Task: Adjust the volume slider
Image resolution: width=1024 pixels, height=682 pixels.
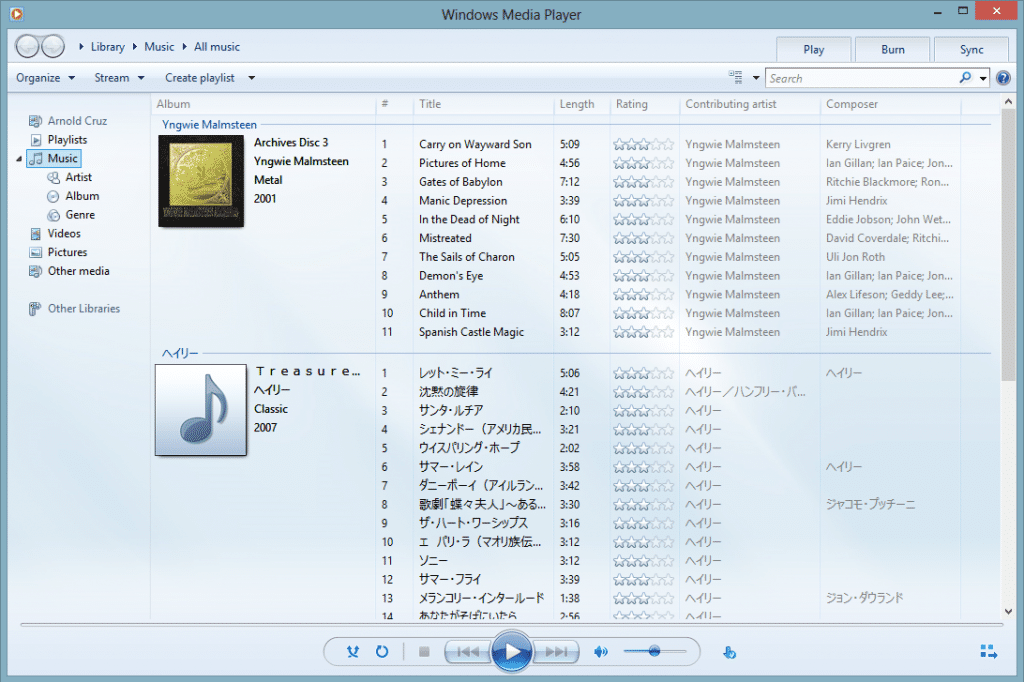Action: (x=654, y=651)
